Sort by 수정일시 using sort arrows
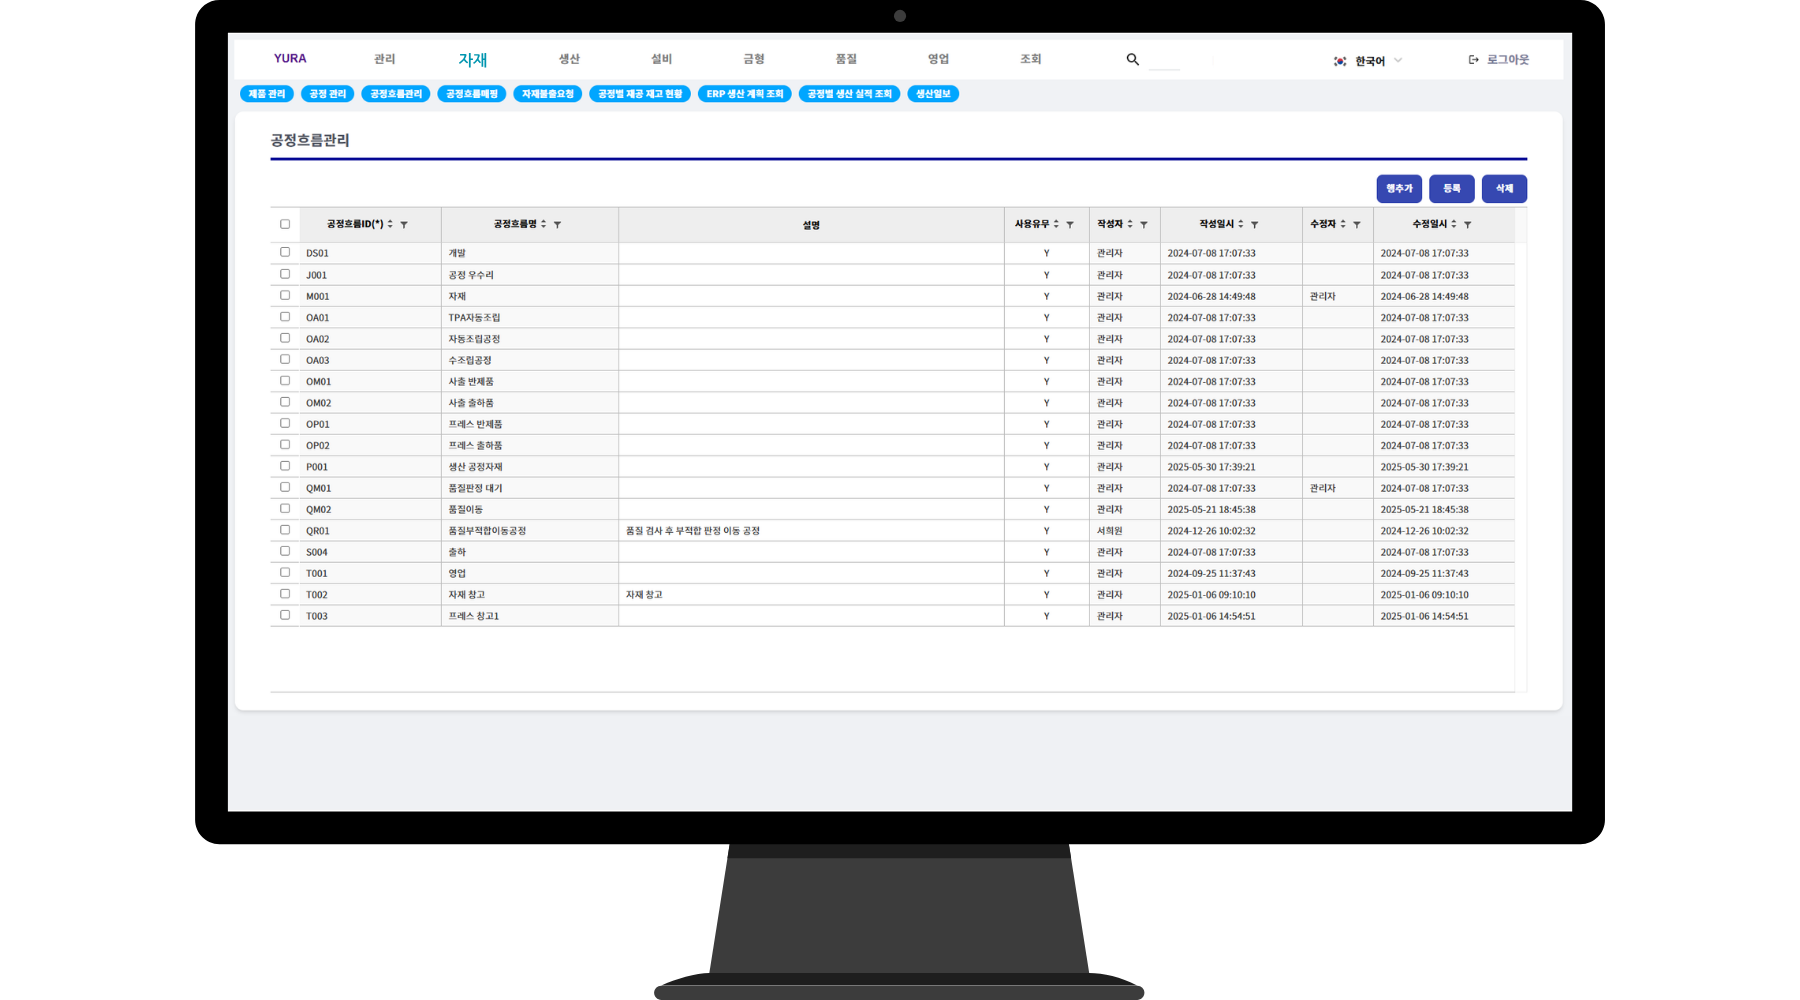 coord(1454,224)
